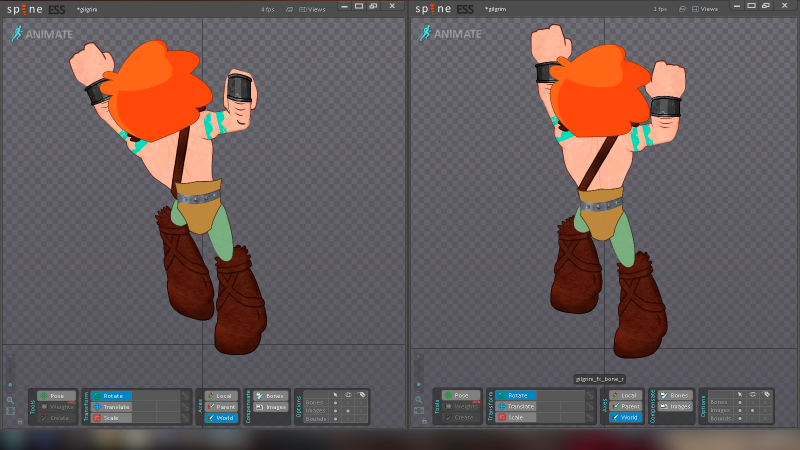Click icon beside Views in left title bar
The image size is (800, 450).
click(289, 9)
